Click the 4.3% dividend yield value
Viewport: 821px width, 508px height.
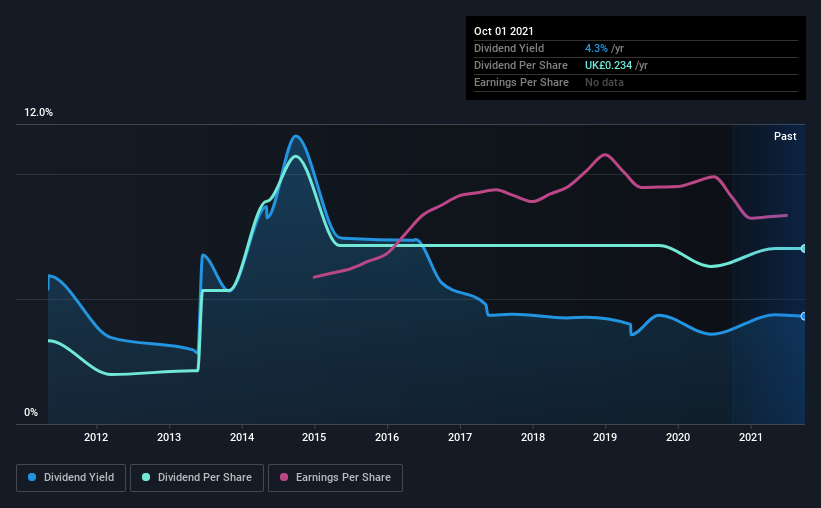click(596, 48)
